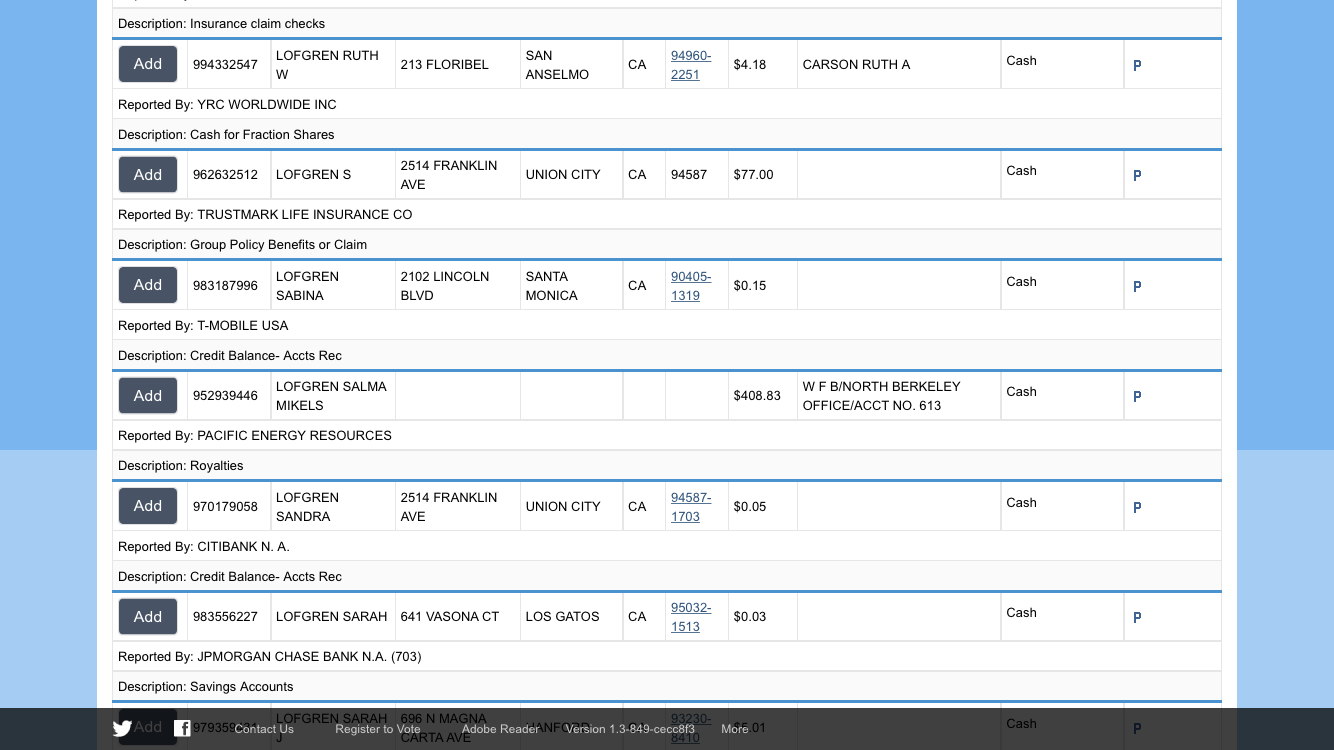The height and width of the screenshot is (750, 1334).
Task: Open the Twitter icon in footer
Action: pyautogui.click(x=122, y=728)
